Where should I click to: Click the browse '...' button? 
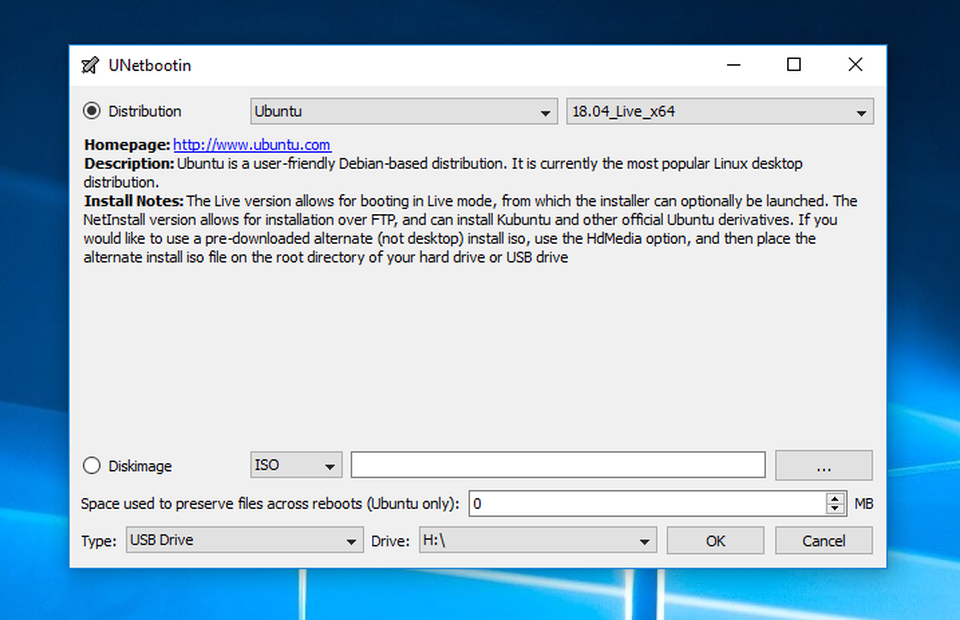click(x=823, y=466)
